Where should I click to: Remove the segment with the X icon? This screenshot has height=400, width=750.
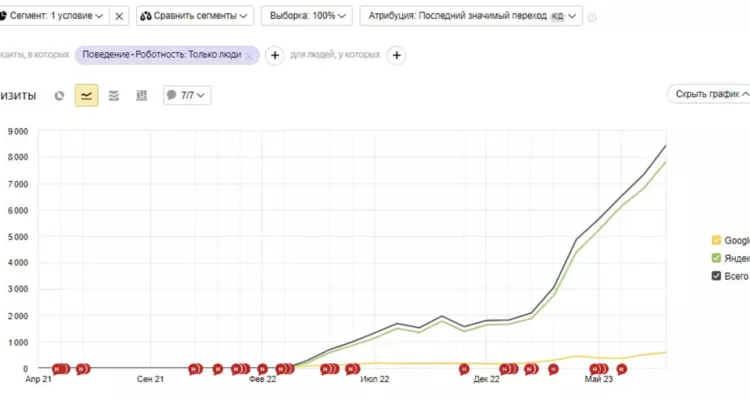(x=119, y=16)
